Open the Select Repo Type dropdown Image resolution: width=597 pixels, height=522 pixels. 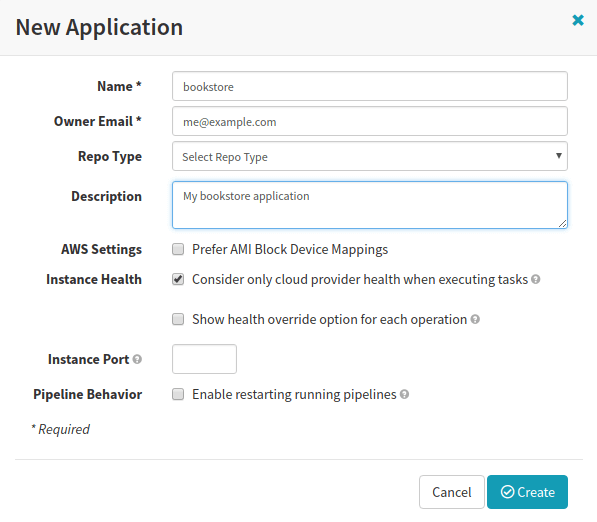[x=370, y=156]
